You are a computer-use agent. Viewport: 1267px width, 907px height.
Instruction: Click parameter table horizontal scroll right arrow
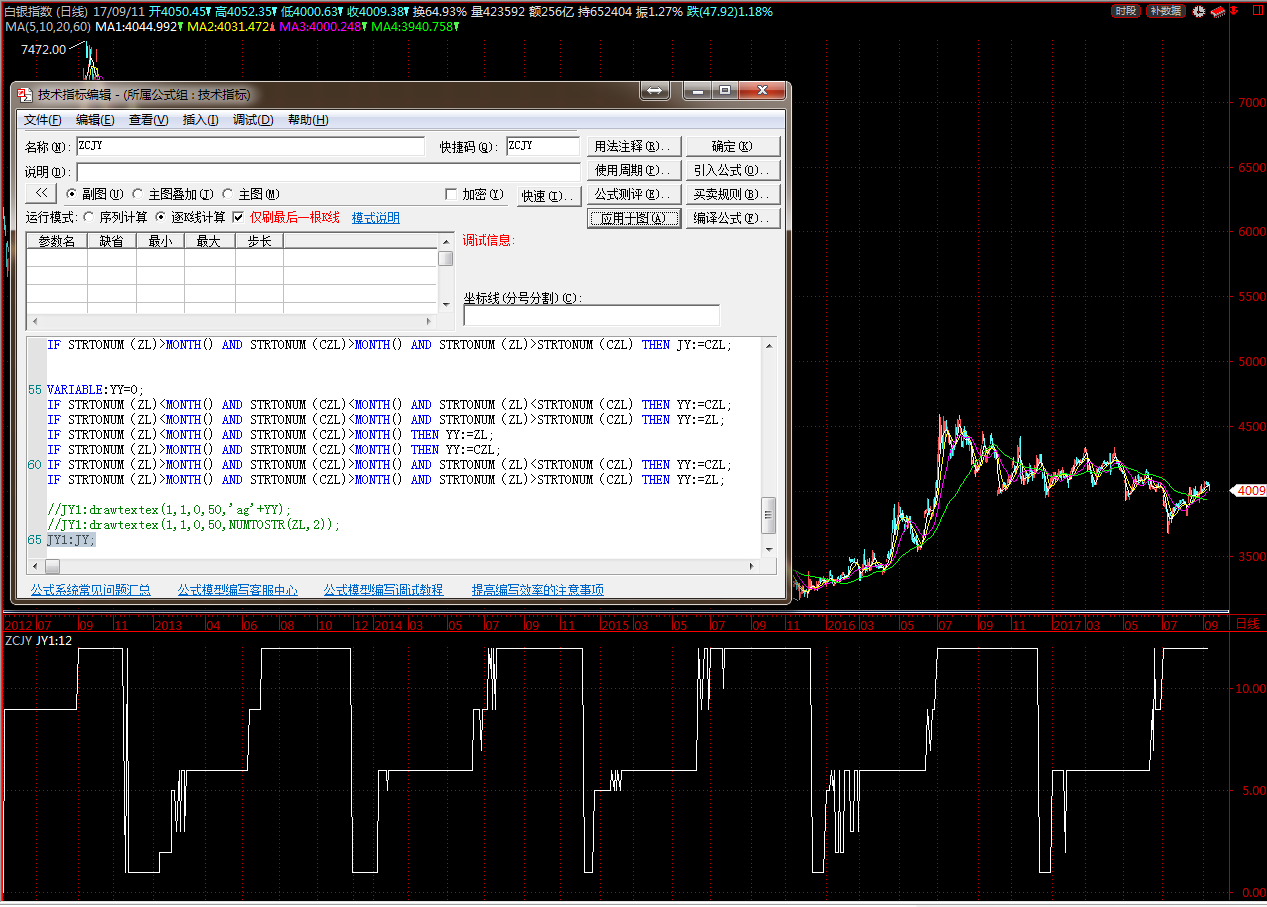(x=430, y=321)
